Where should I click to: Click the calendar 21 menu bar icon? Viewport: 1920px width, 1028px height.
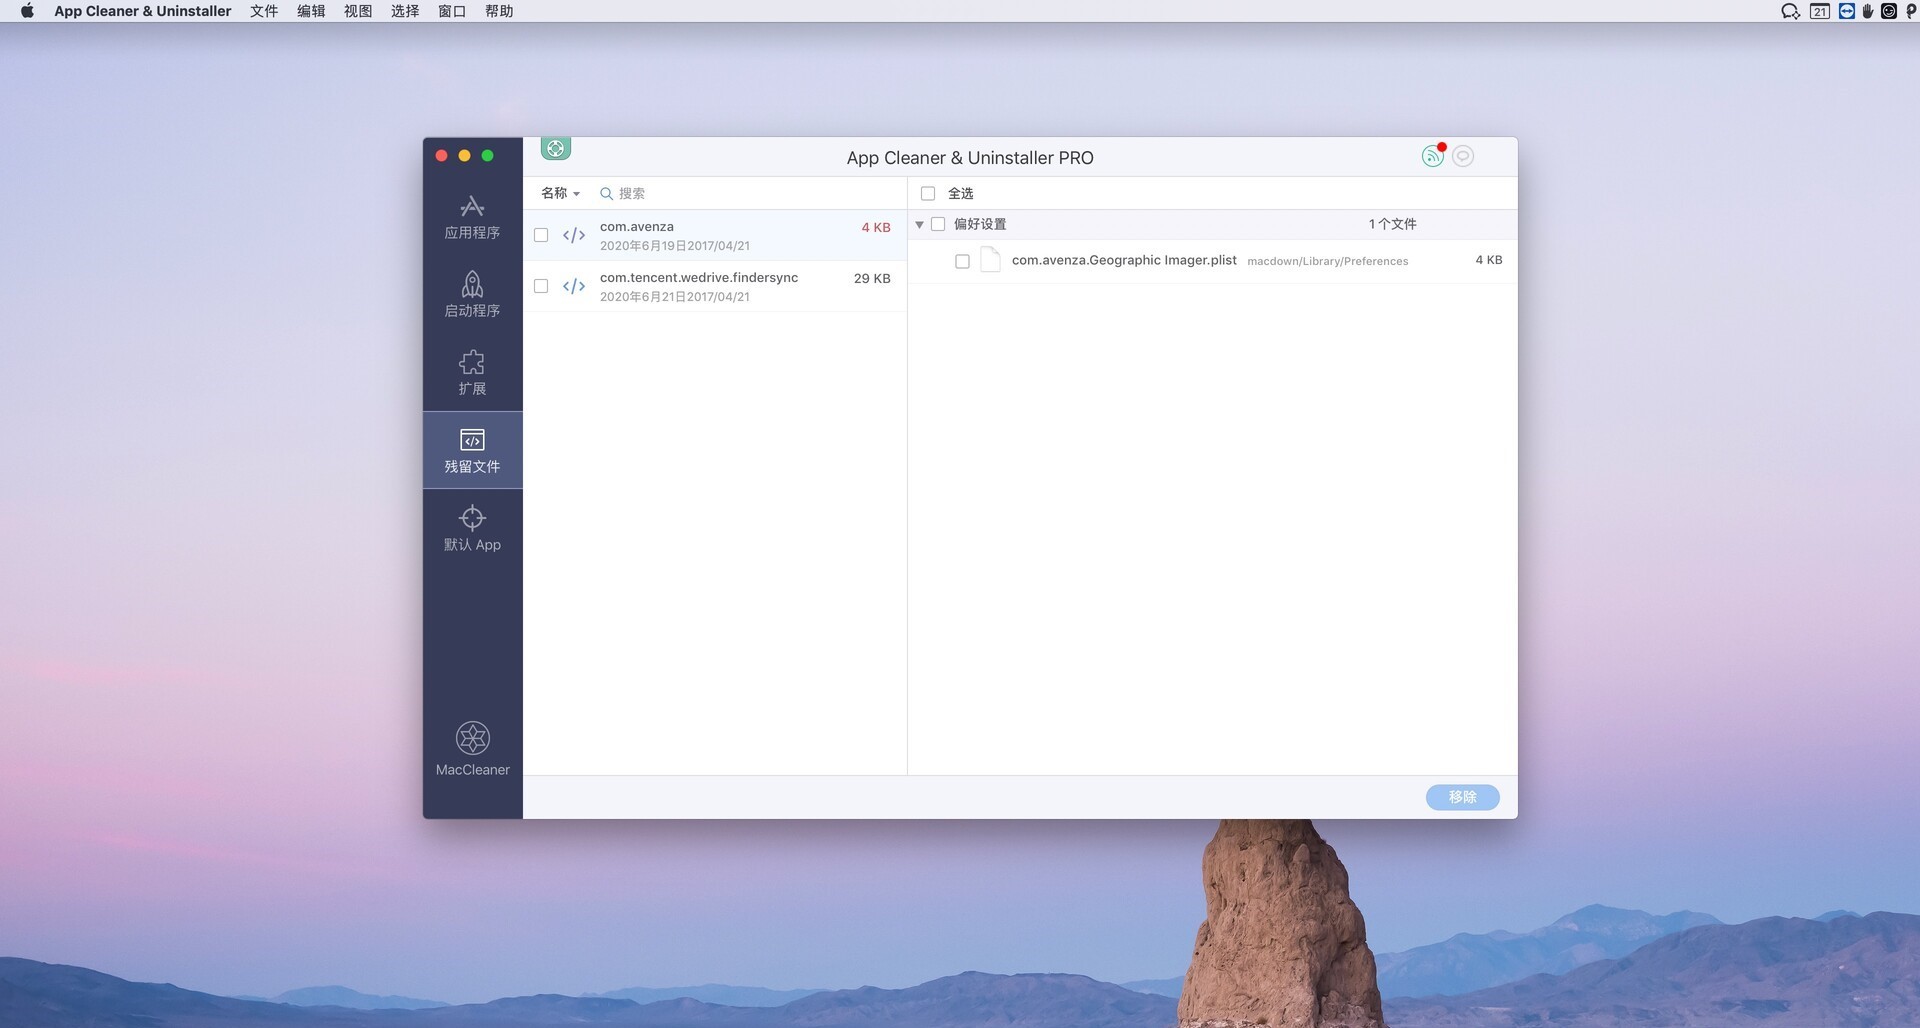point(1820,11)
